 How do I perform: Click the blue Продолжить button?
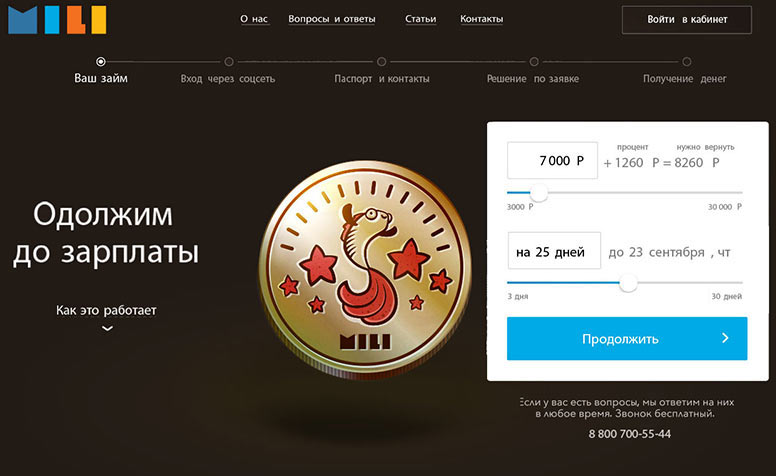point(627,338)
